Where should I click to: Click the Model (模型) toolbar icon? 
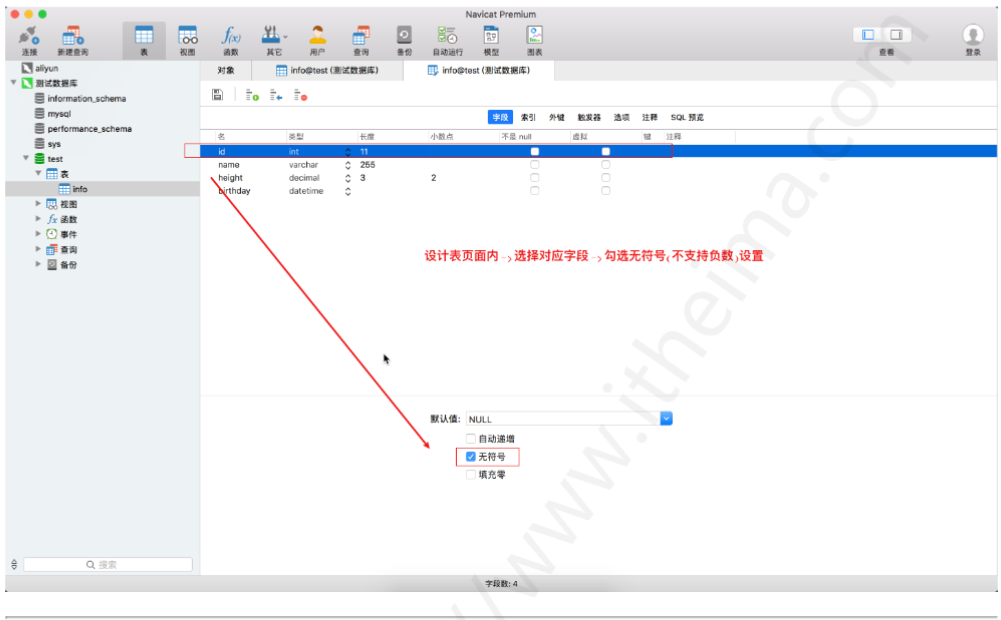[x=491, y=40]
